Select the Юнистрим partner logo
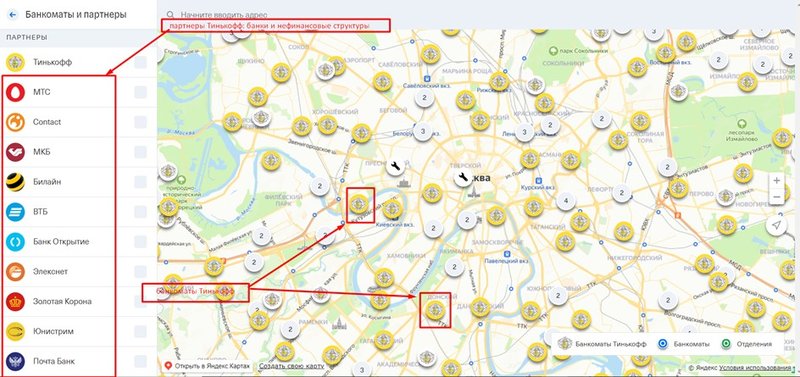The image size is (800, 377). tap(15, 332)
